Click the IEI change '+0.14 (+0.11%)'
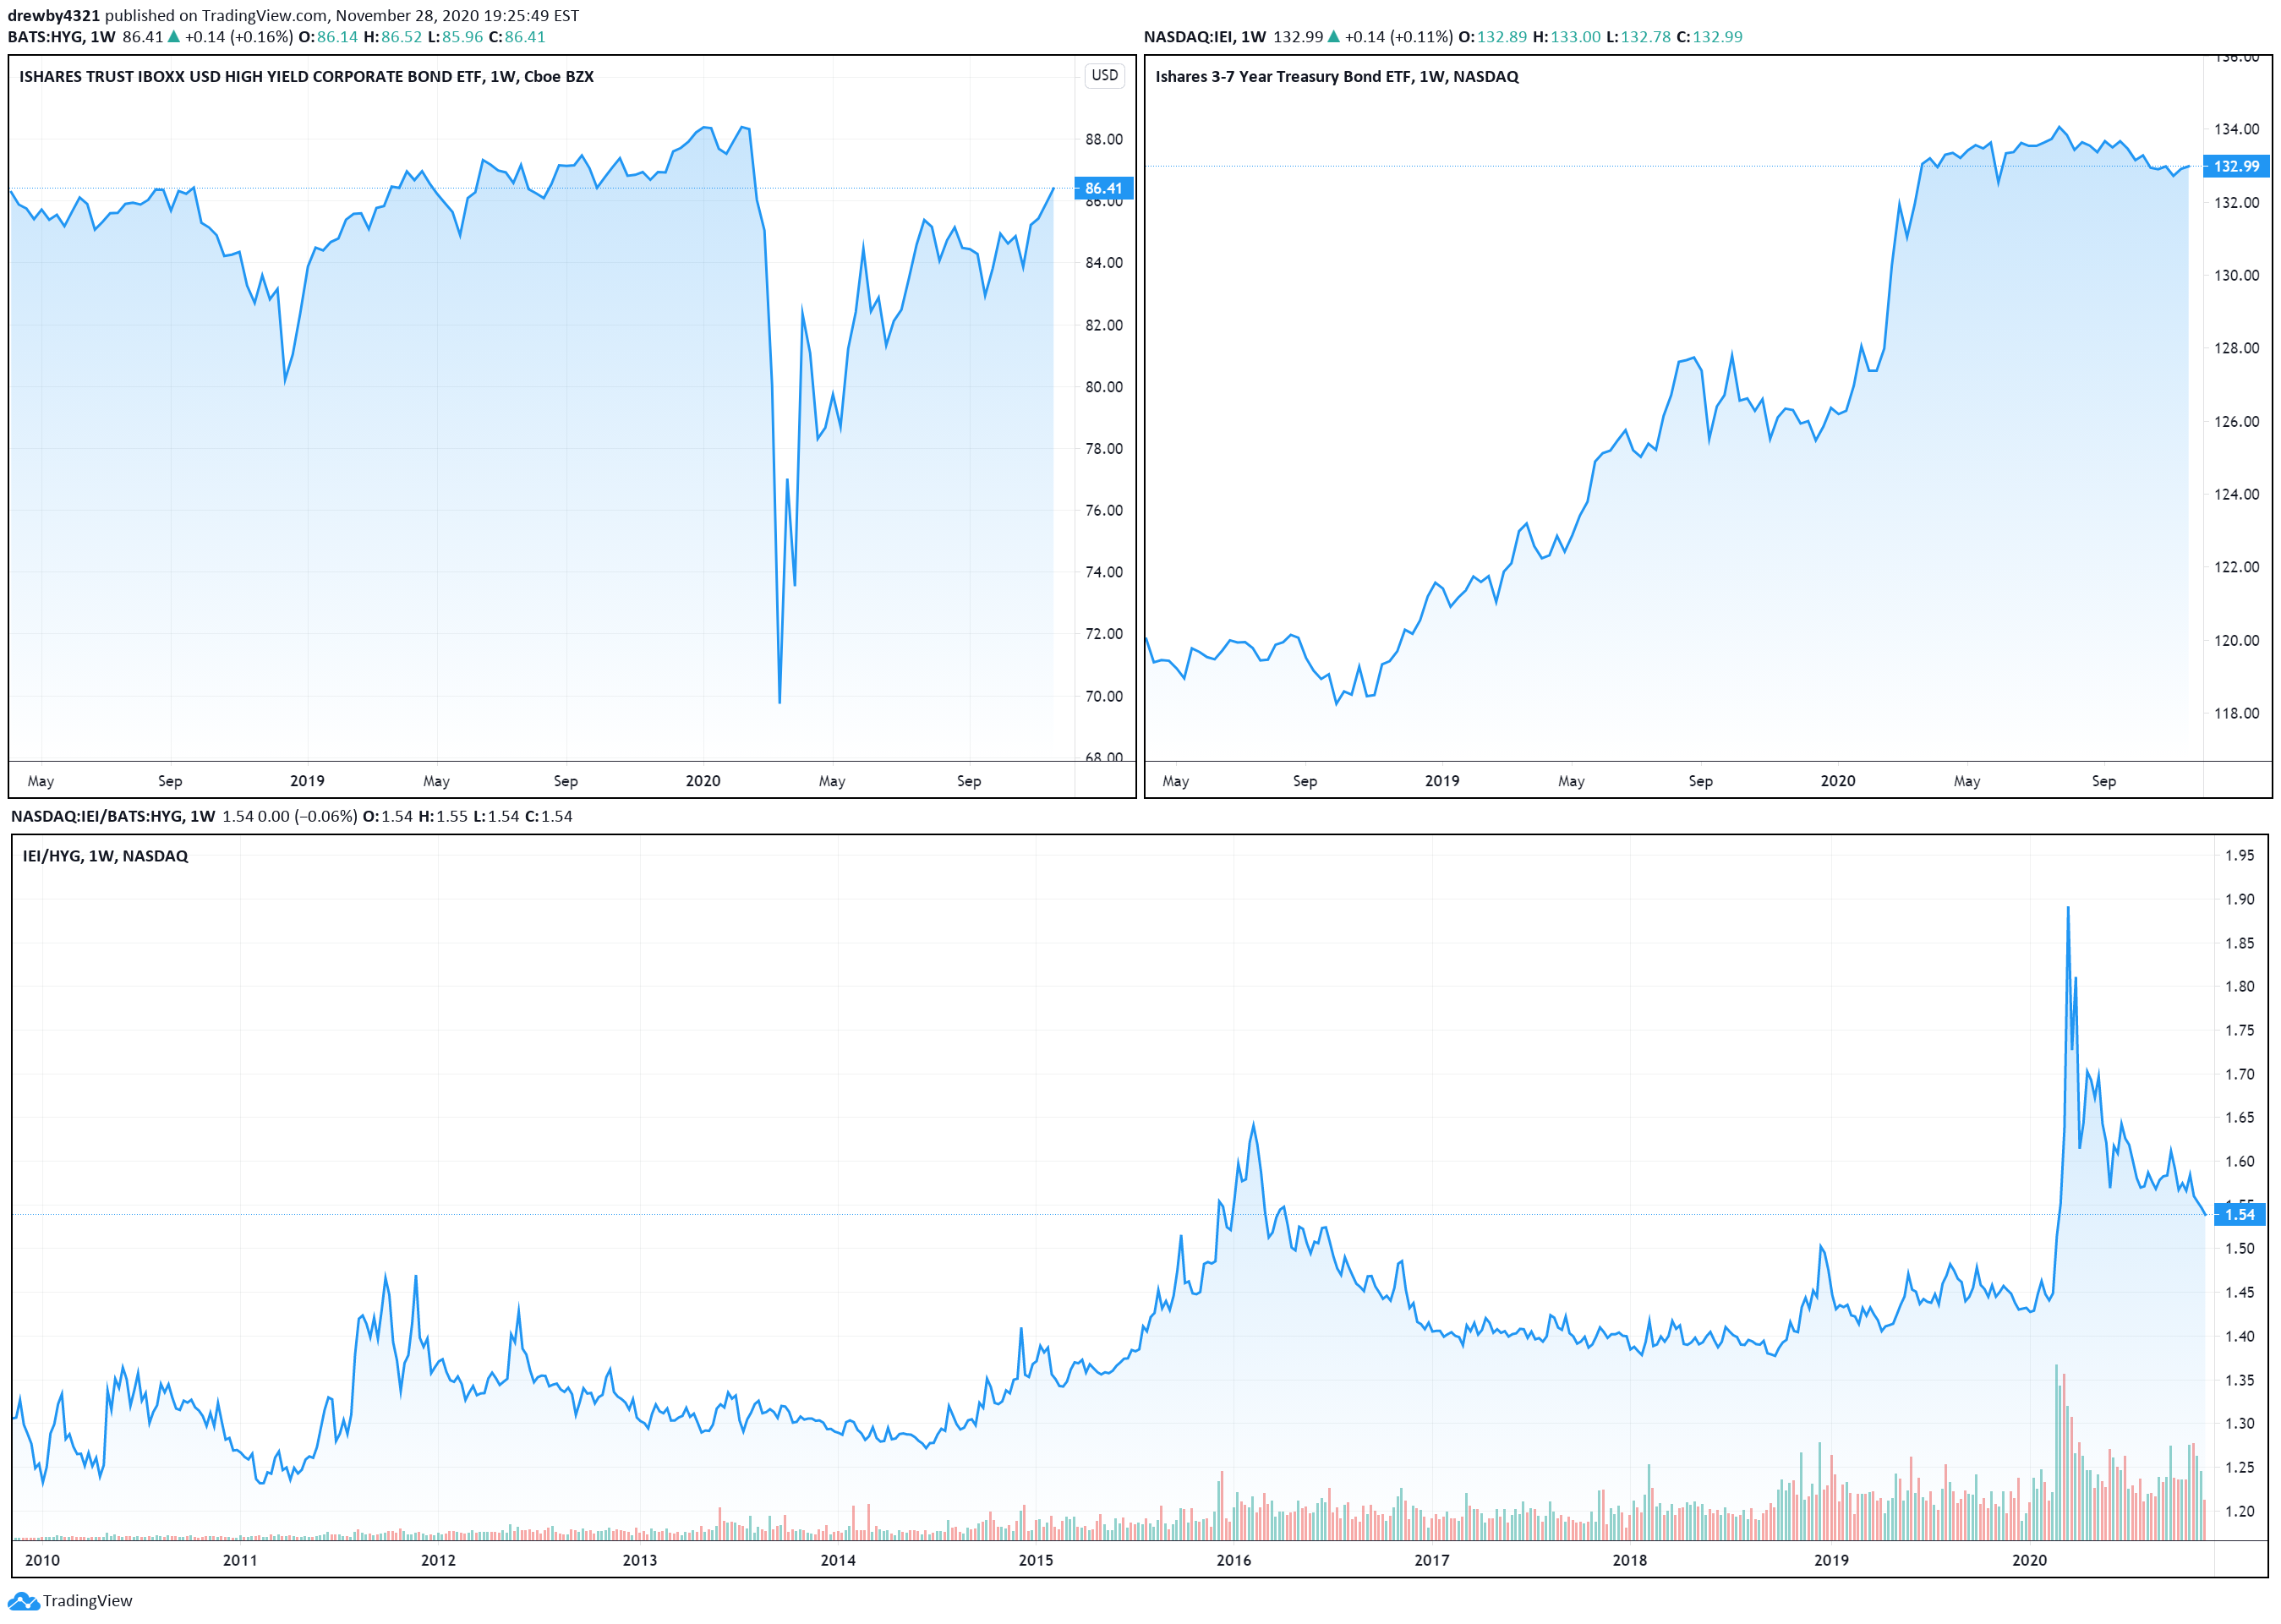This screenshot has height=1624, width=2281. pos(1398,37)
